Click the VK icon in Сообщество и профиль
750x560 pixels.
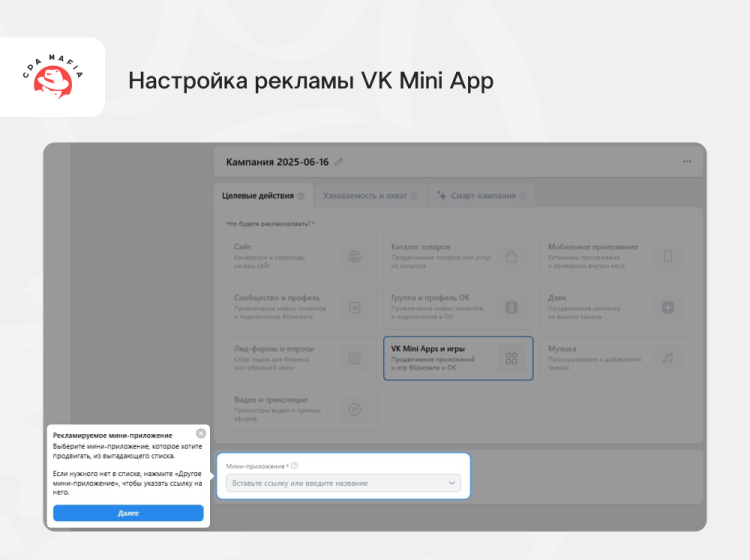pos(354,307)
